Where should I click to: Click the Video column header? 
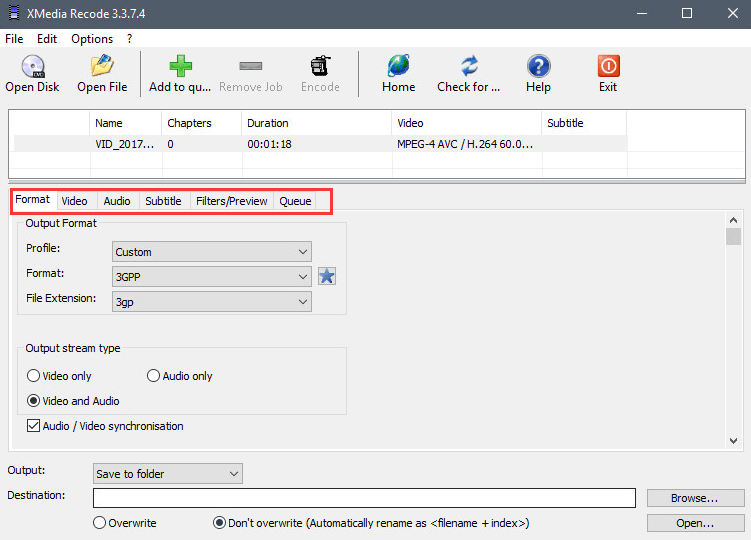[467, 123]
